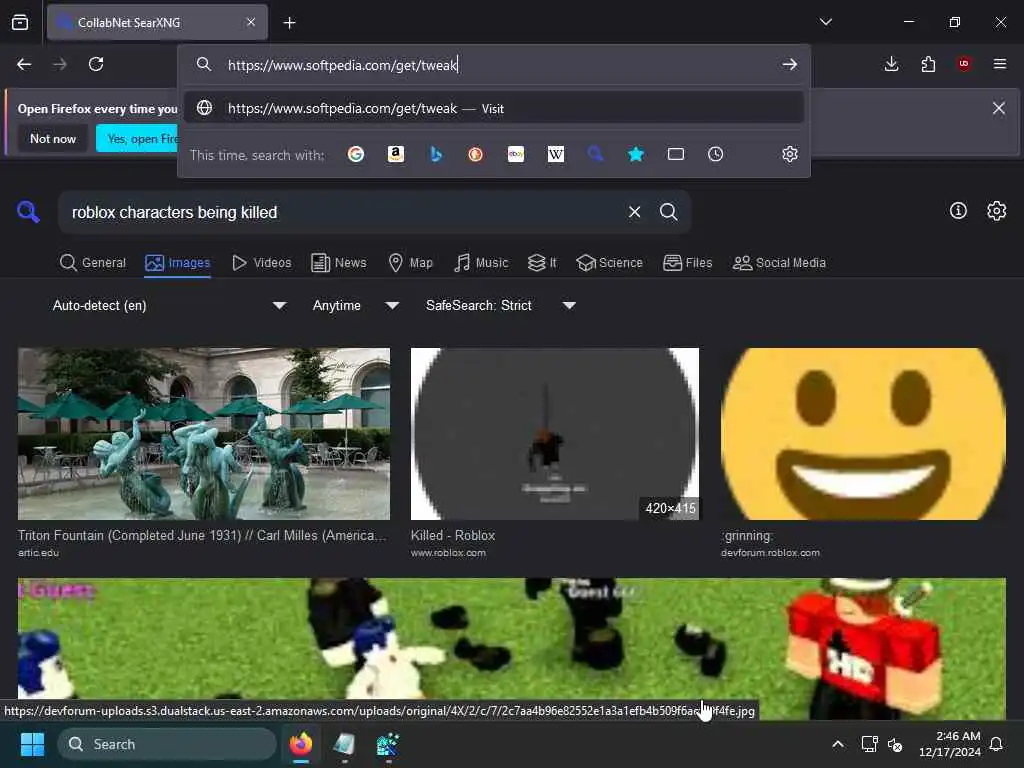Open the Roblox grass field image result
Viewport: 1024px width, 768px height.
pyautogui.click(x=511, y=648)
